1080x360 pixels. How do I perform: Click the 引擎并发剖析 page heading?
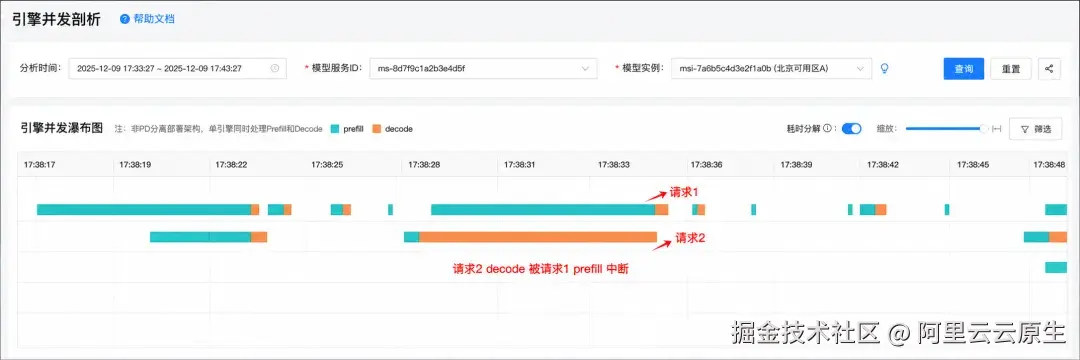tap(56, 19)
